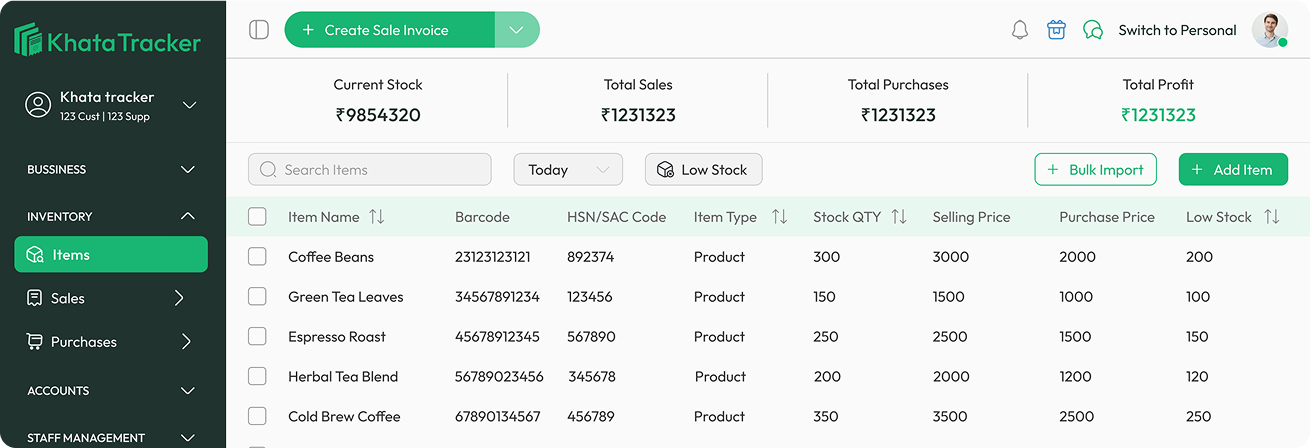The width and height of the screenshot is (1310, 448).
Task: Click barcode 23123123121
Action: click(493, 257)
